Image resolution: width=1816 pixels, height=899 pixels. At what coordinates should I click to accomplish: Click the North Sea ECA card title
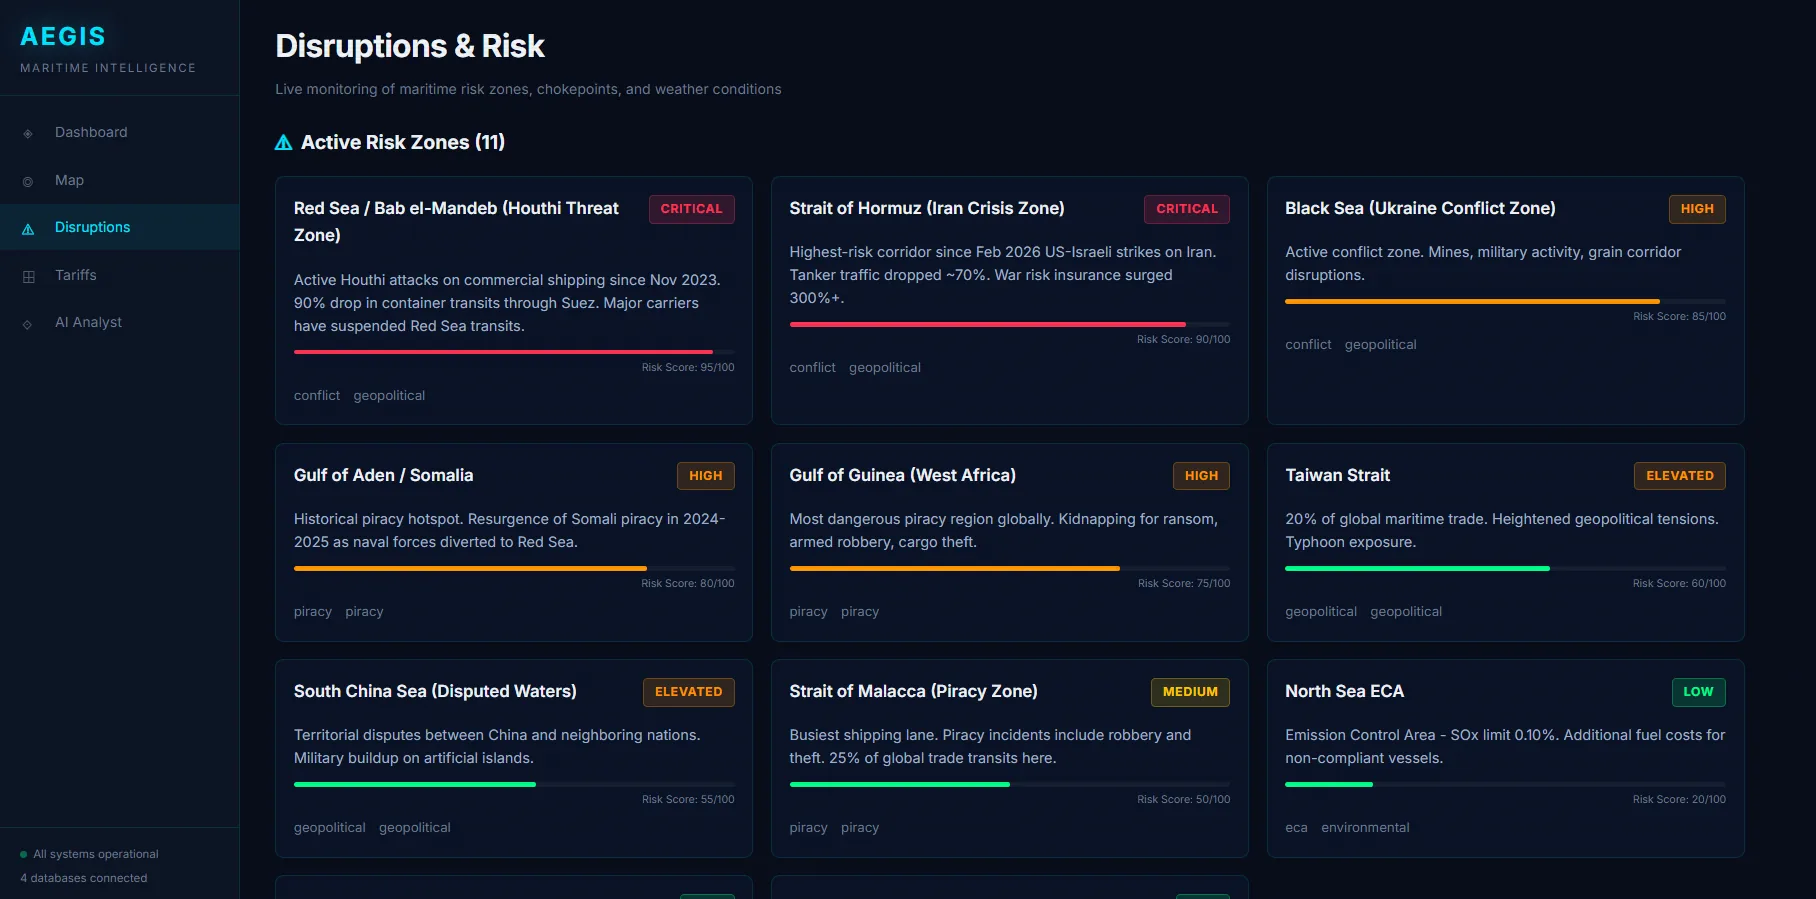click(x=1344, y=691)
